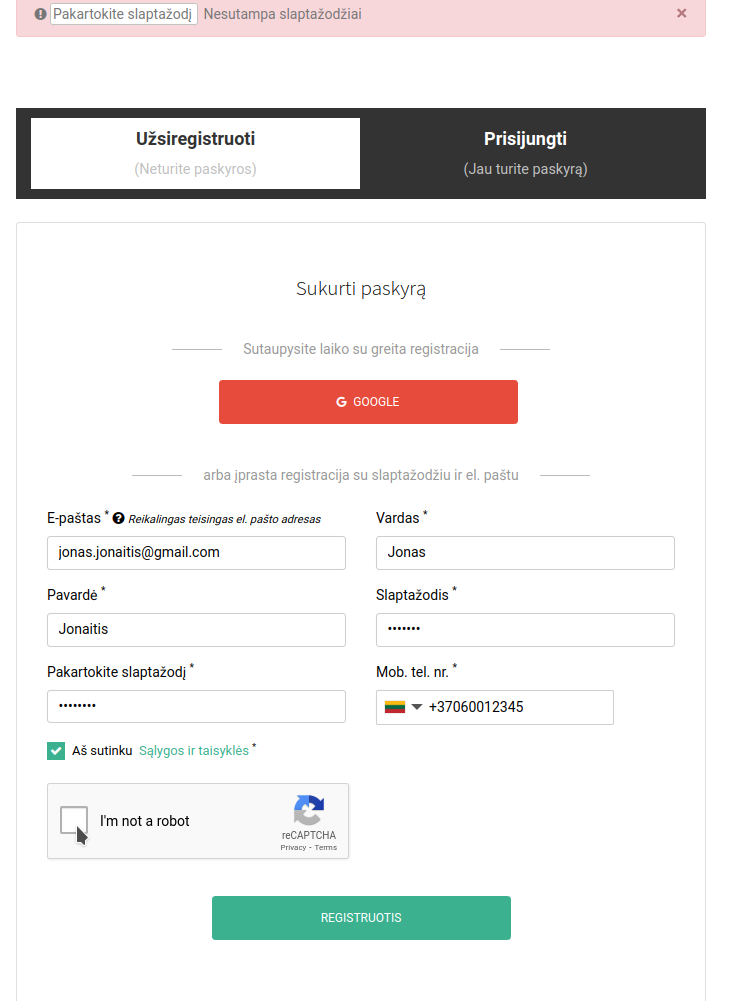Screen dimensions: 737x1001
Task: Check the I'm not a robot box
Action: click(74, 820)
